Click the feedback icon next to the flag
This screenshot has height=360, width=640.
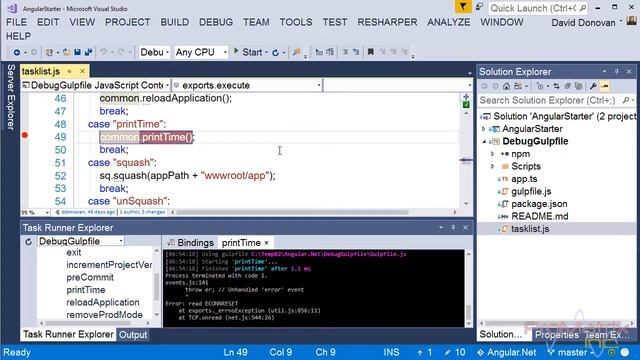point(479,7)
